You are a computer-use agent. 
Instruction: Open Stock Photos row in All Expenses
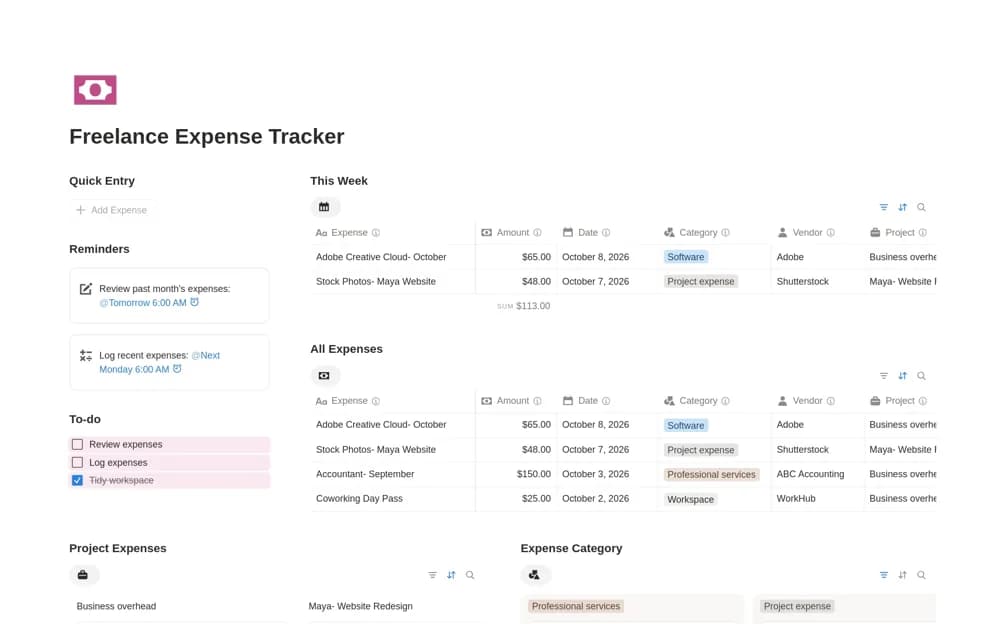[x=376, y=449]
